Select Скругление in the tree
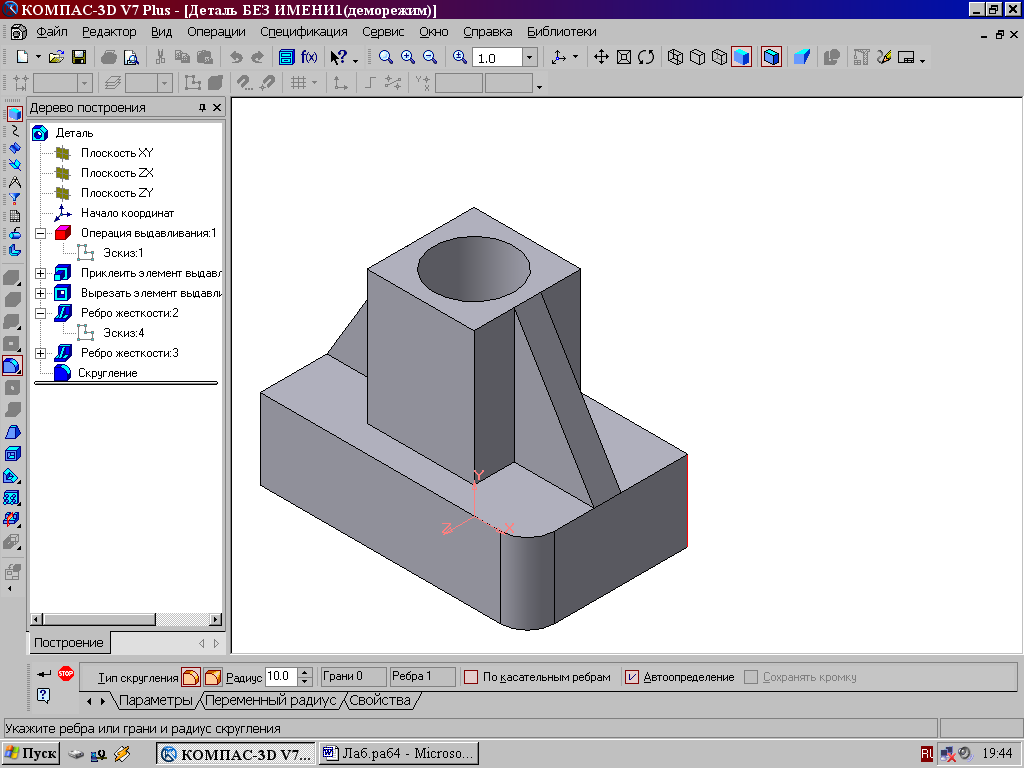The width and height of the screenshot is (1024, 768). [x=108, y=373]
